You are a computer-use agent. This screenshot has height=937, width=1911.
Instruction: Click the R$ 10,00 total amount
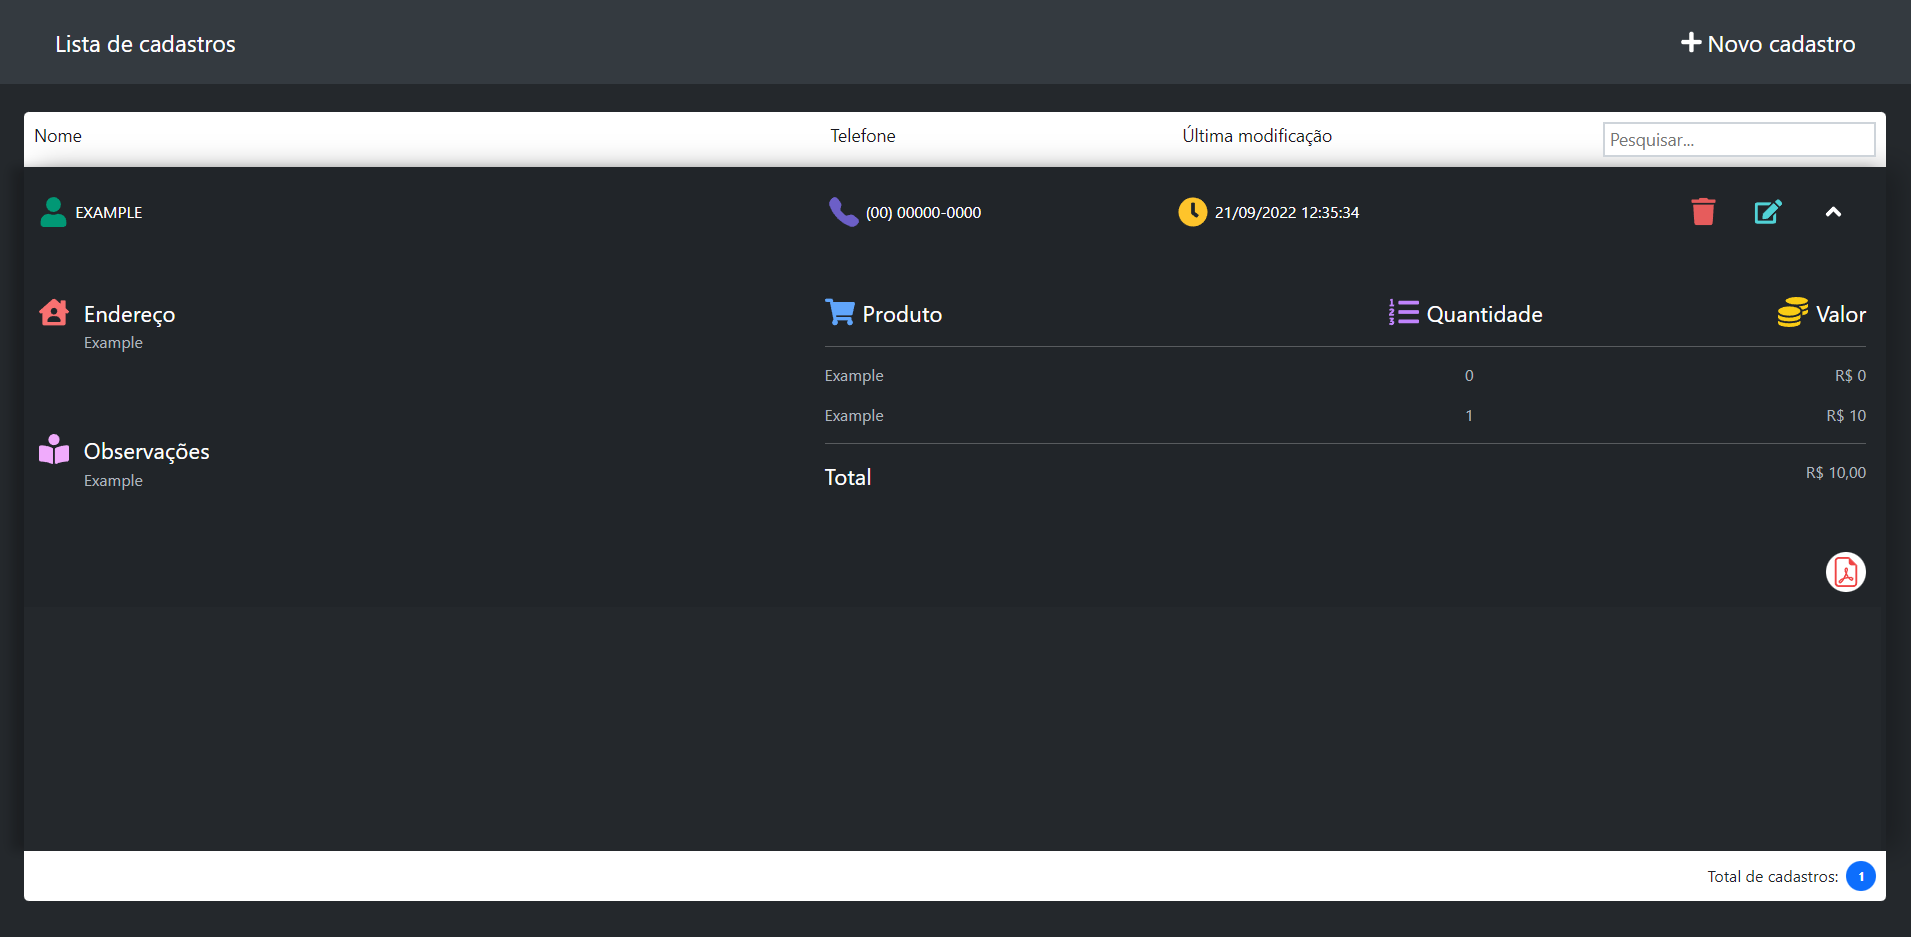pyautogui.click(x=1836, y=473)
